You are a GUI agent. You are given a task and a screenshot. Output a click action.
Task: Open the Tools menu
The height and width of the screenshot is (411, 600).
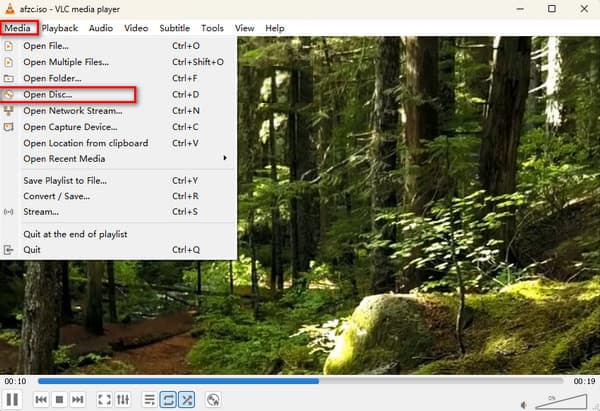coord(212,28)
